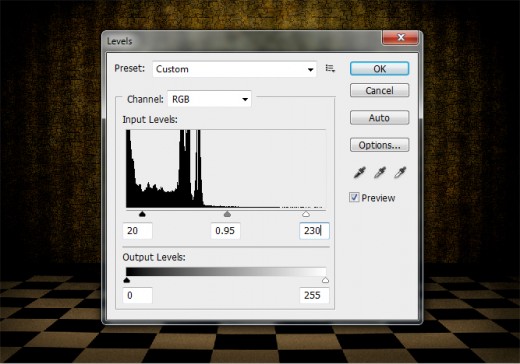Click the input shadows black slider
The height and width of the screenshot is (364, 520).
(142, 214)
